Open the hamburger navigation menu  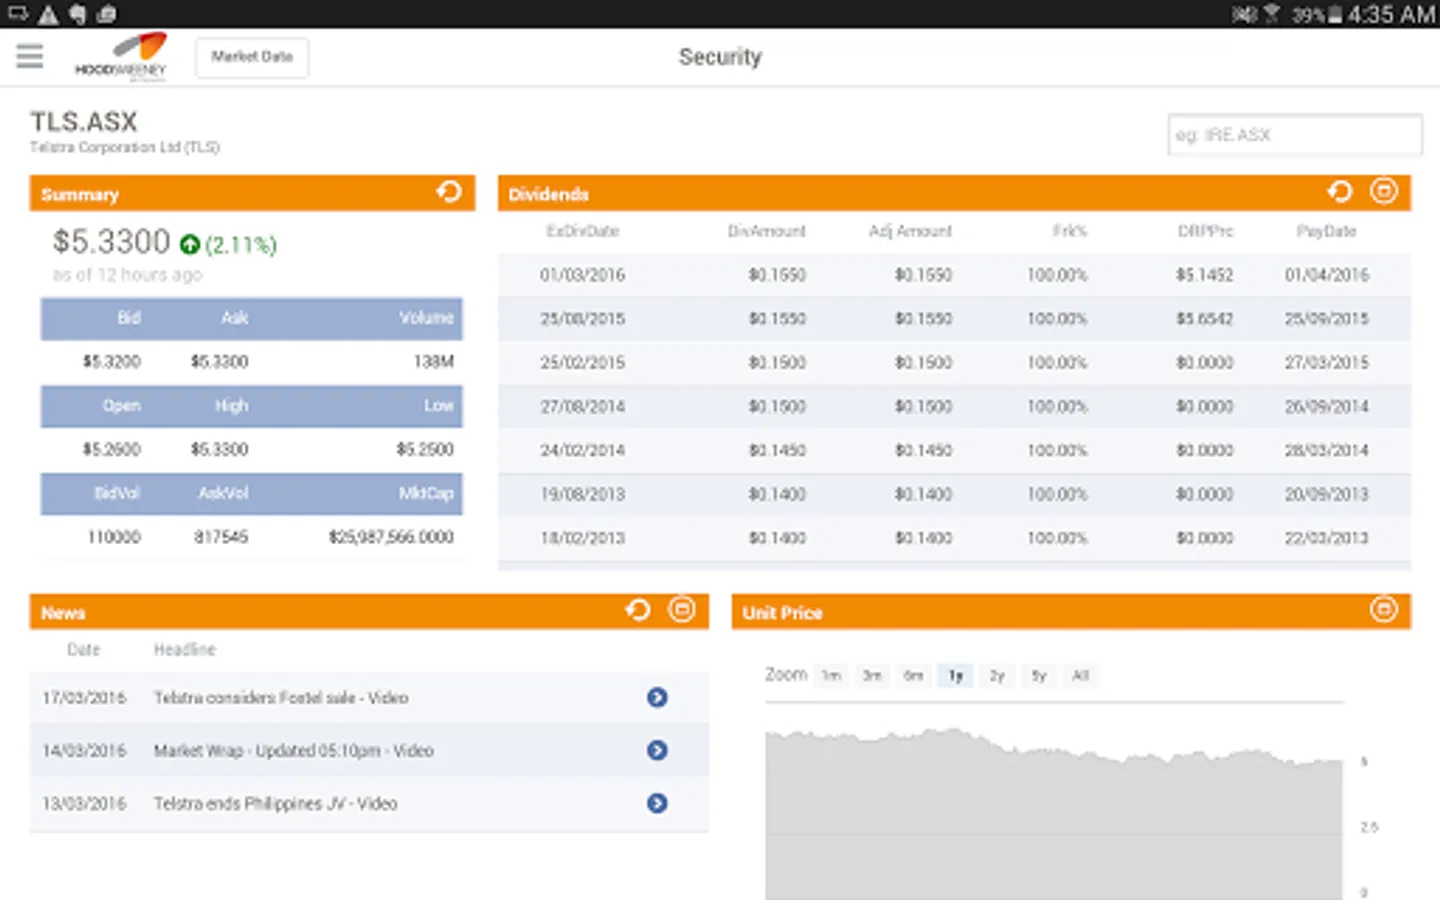point(30,56)
